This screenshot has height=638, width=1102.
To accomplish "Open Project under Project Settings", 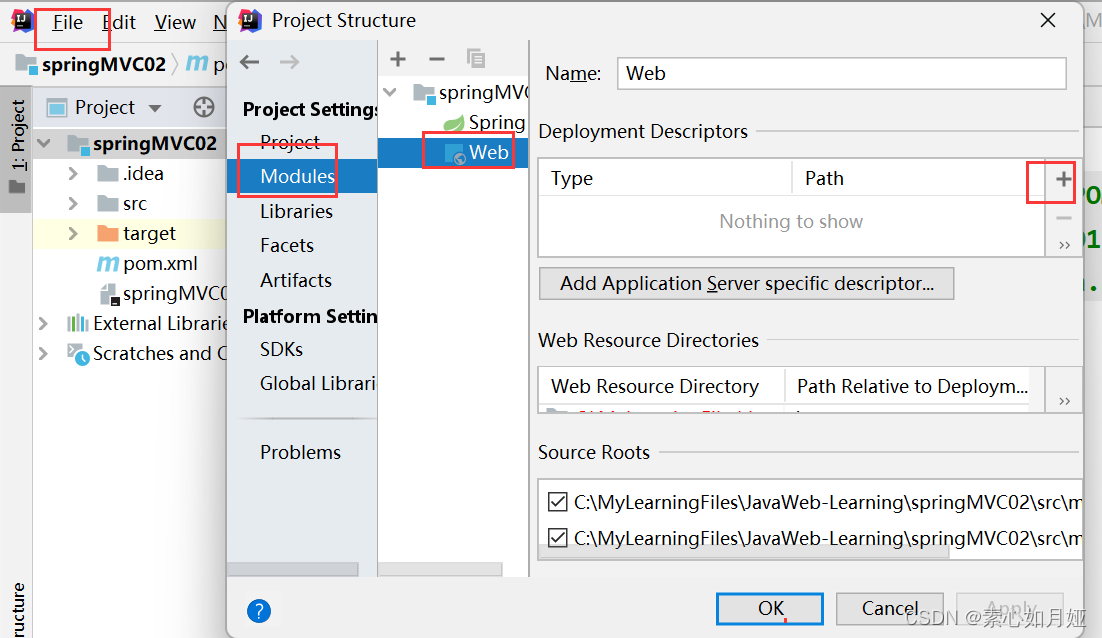I will coord(290,143).
